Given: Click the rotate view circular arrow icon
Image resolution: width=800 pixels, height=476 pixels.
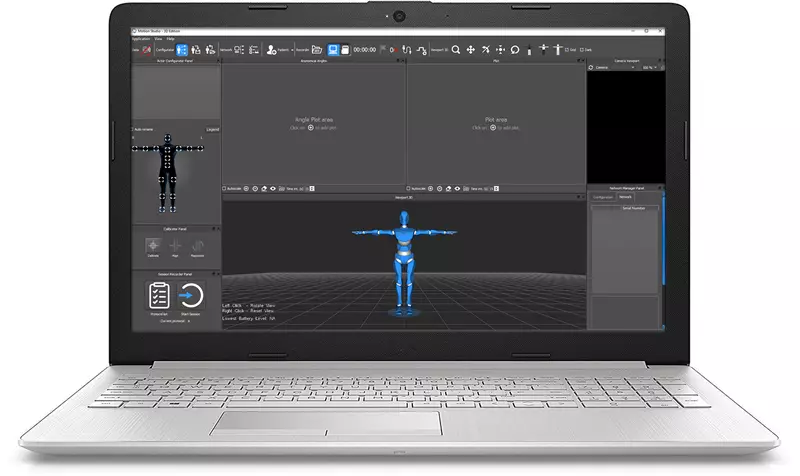Looking at the screenshot, I should 516,49.
